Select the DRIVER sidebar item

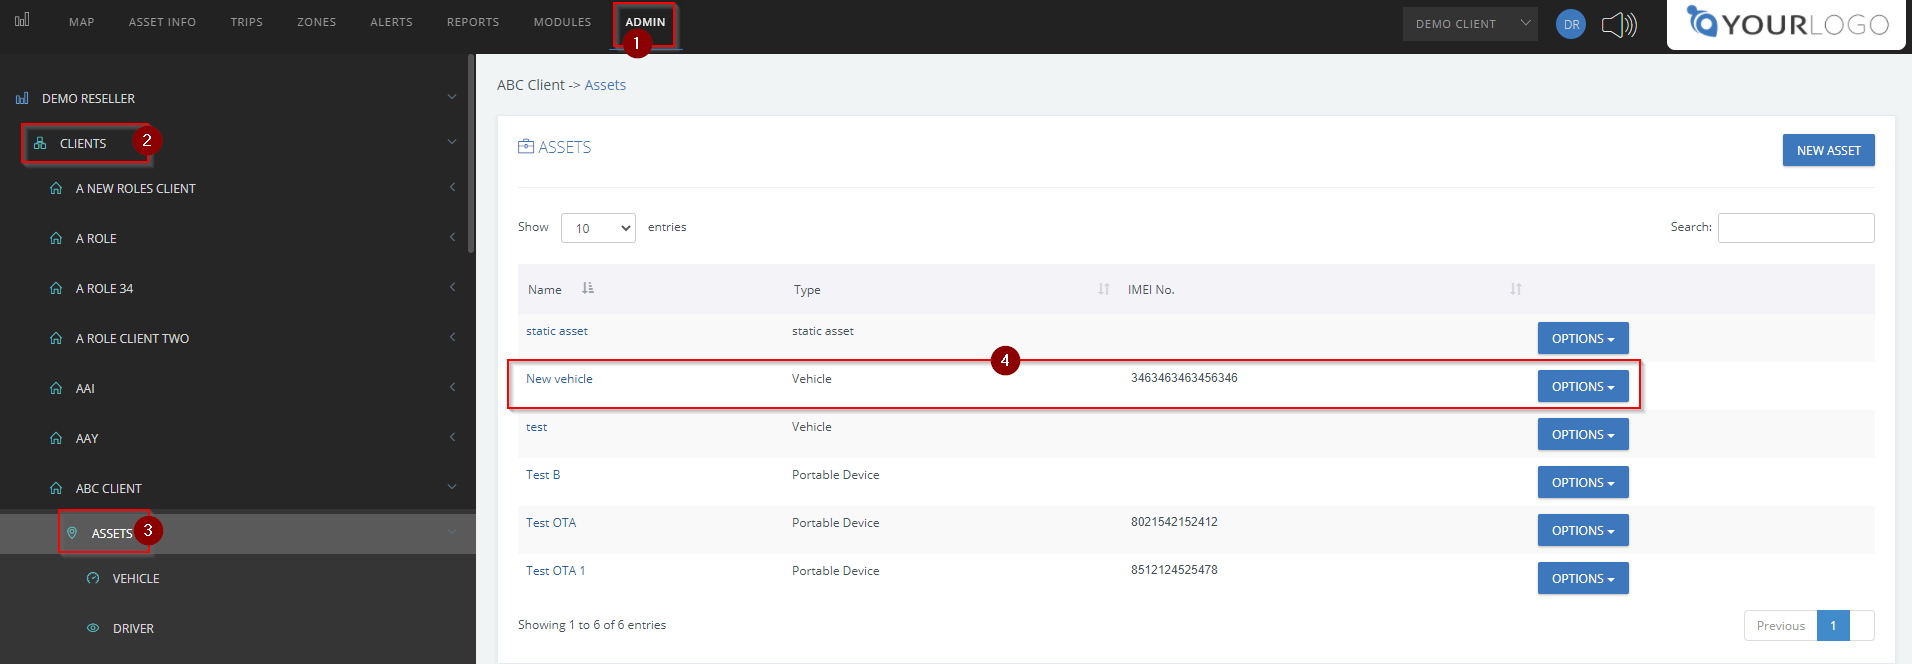[133, 628]
